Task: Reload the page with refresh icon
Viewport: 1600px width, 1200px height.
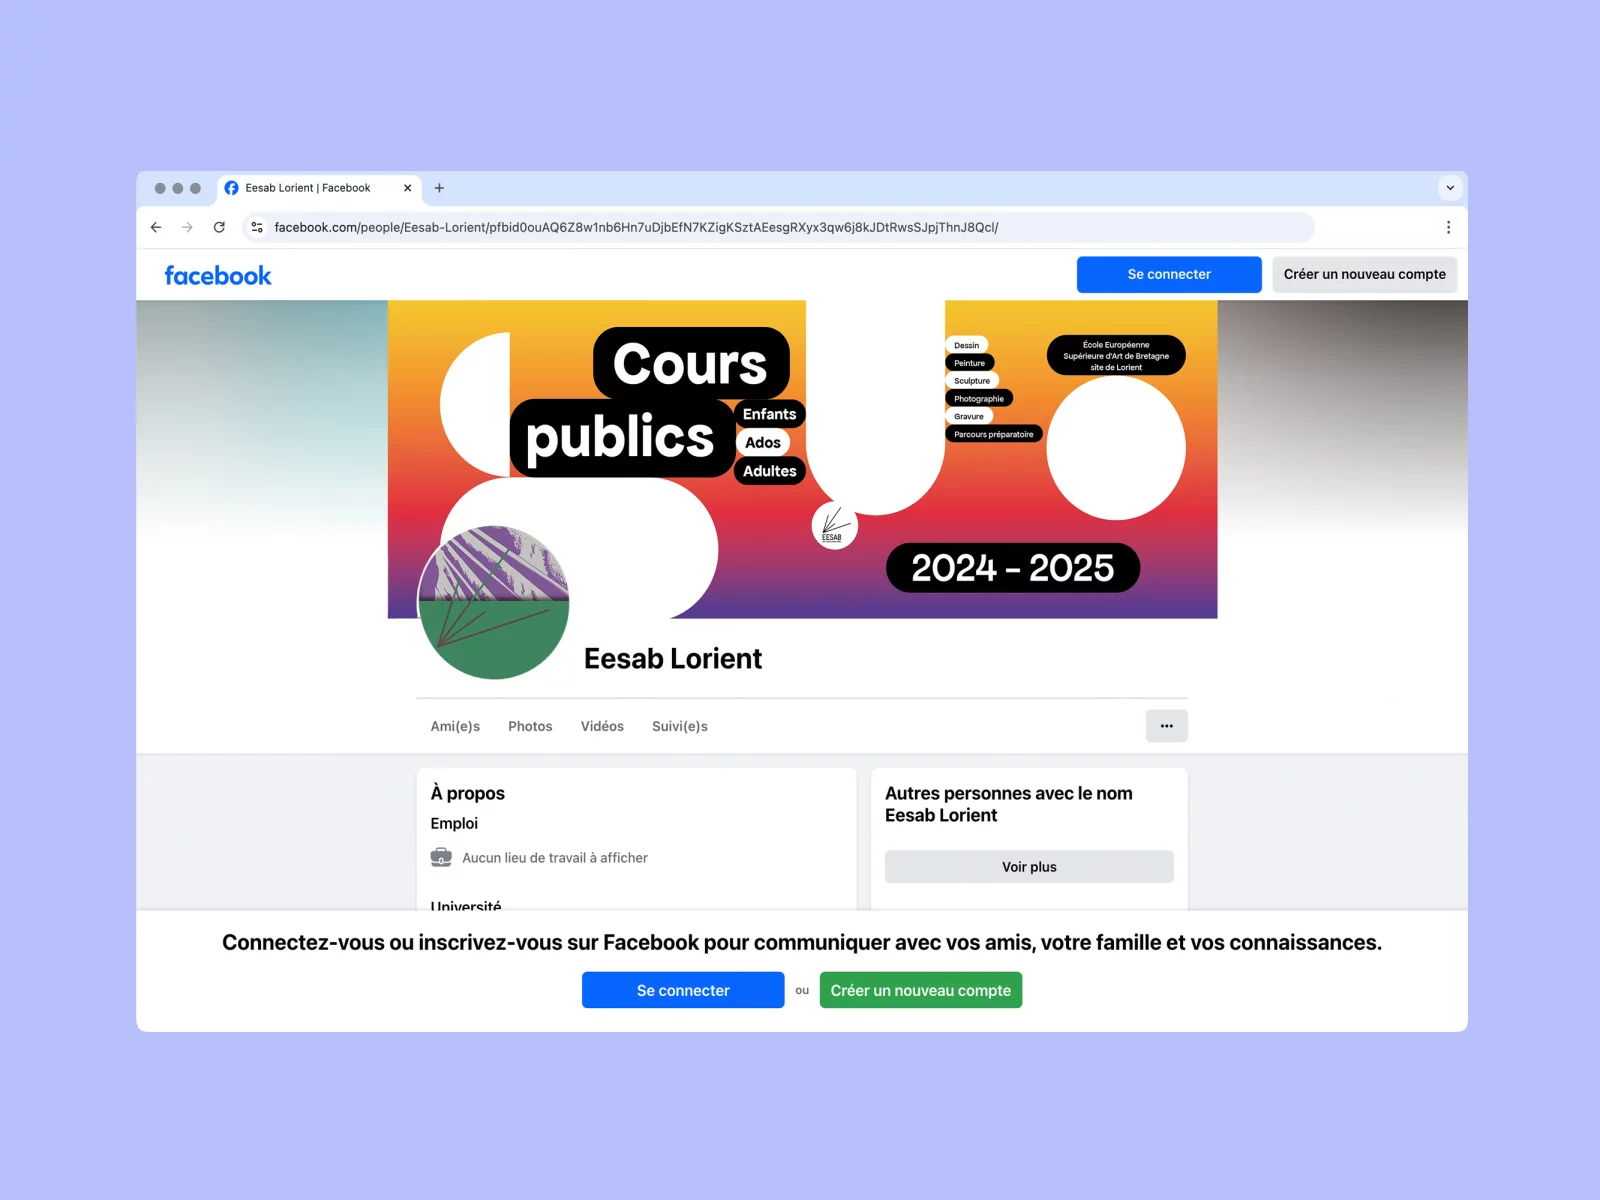Action: [219, 227]
